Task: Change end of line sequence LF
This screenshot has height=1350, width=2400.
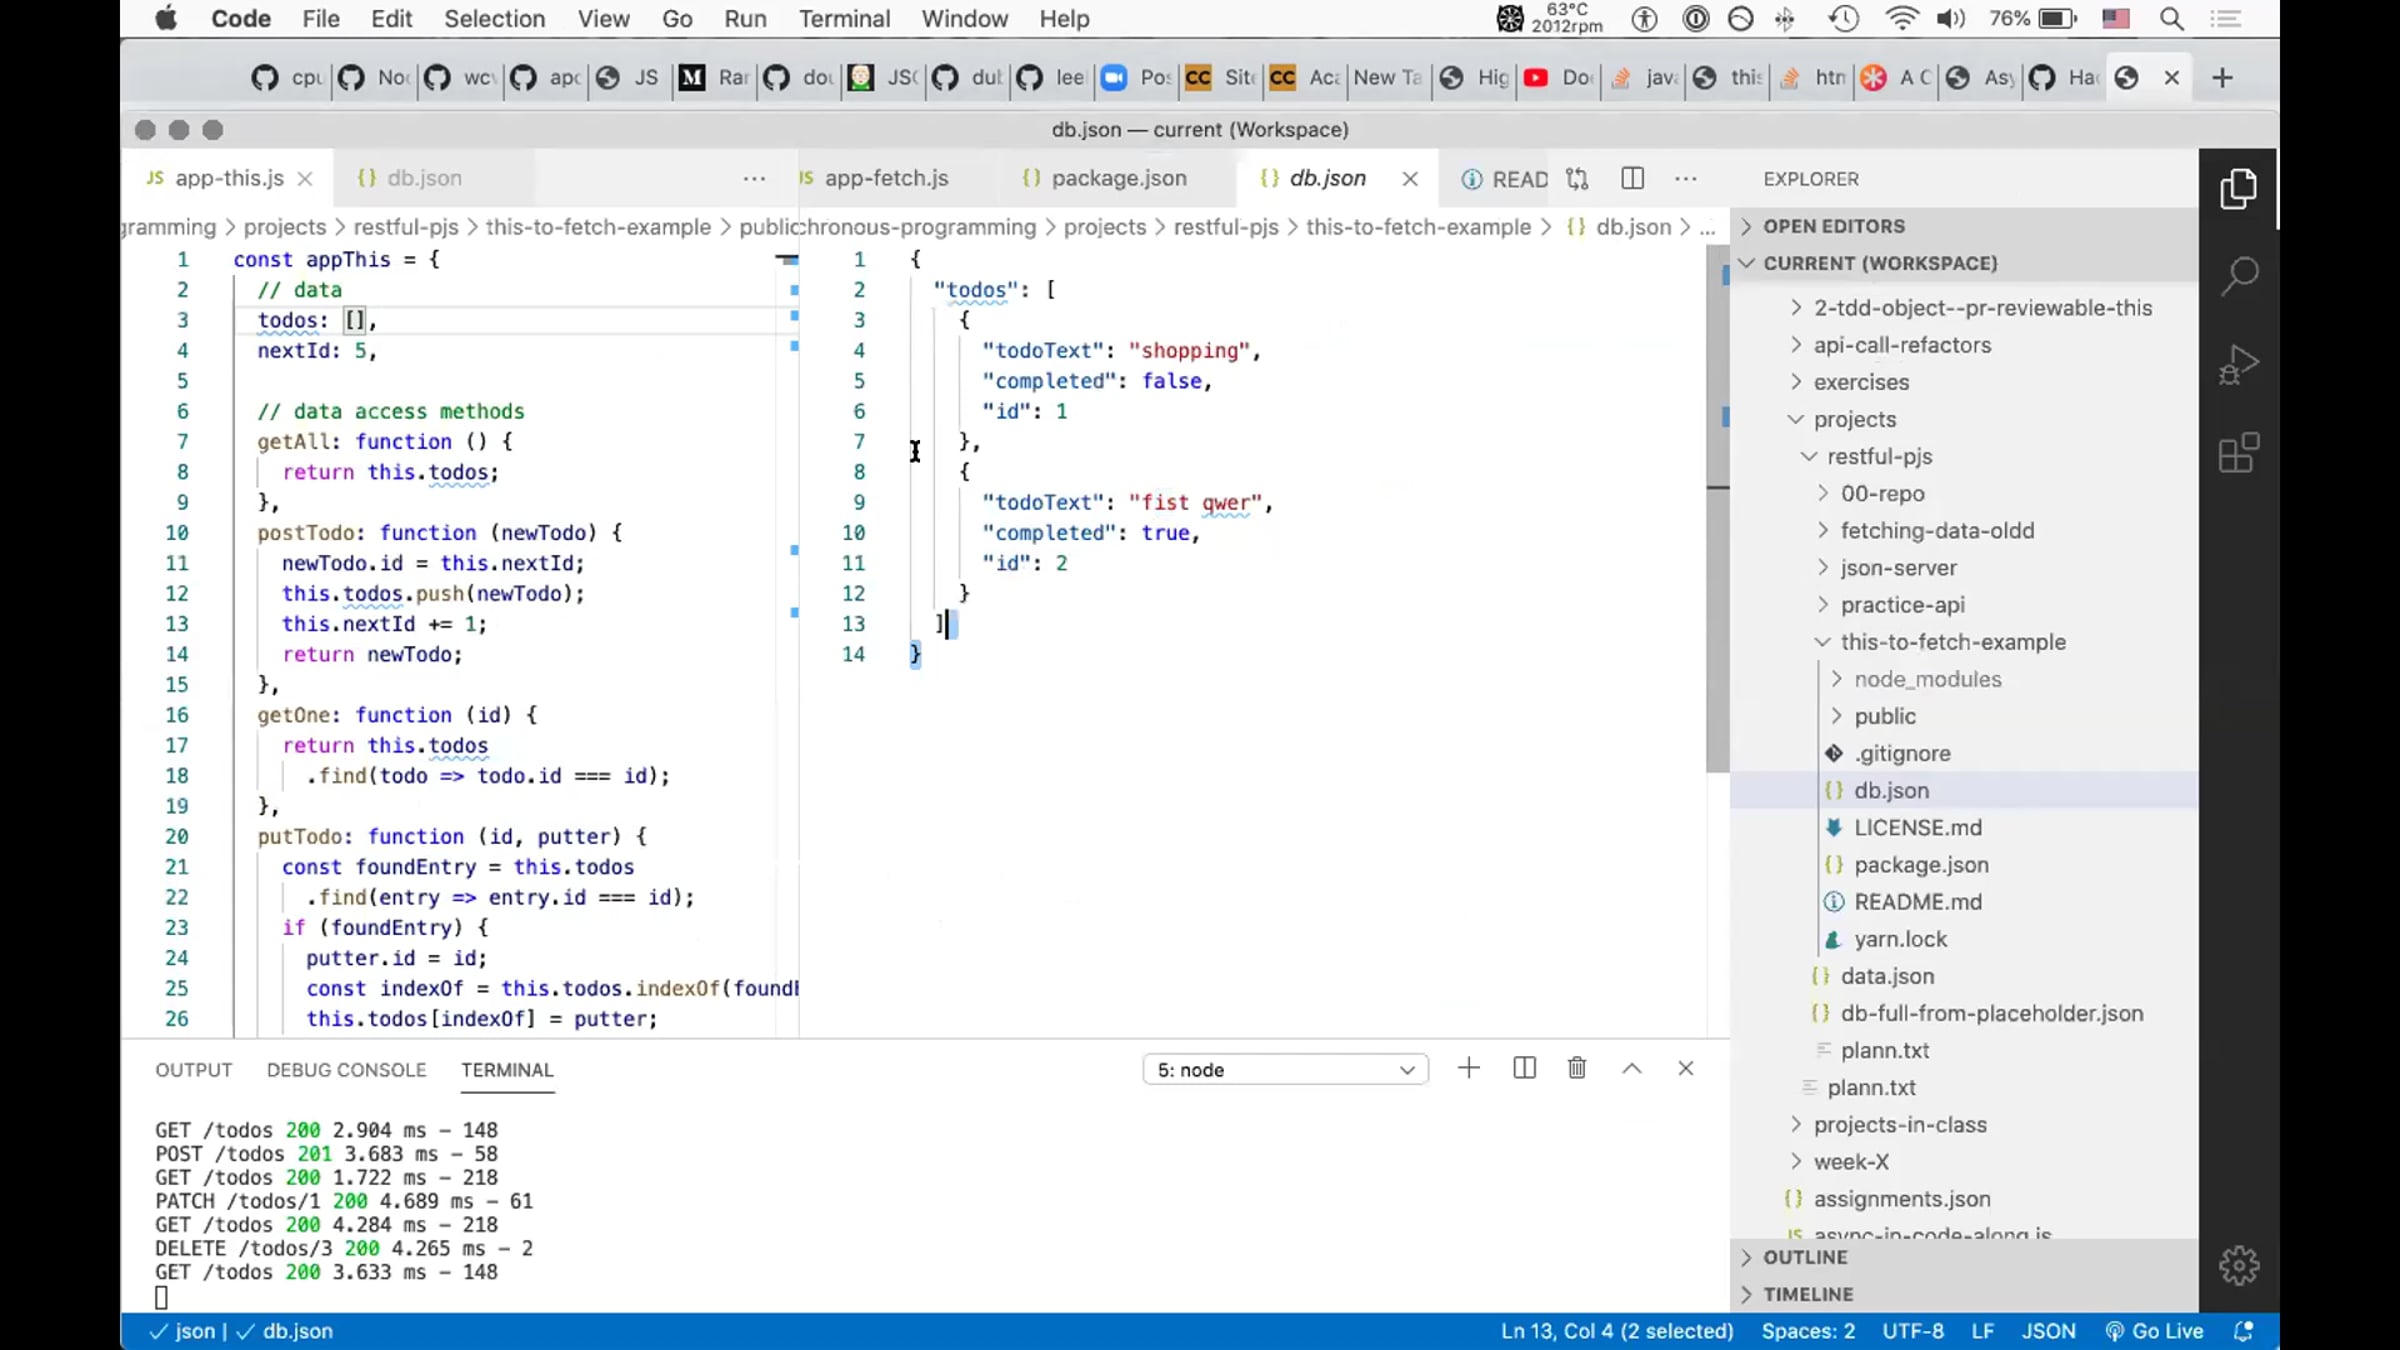Action: pyautogui.click(x=1983, y=1331)
